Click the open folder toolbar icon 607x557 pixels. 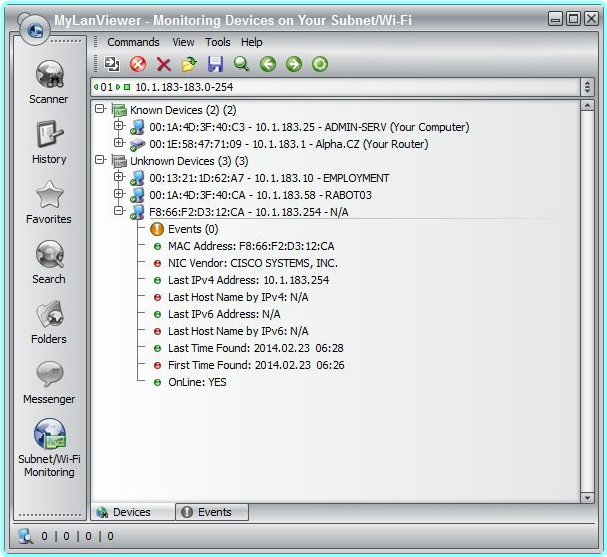[x=189, y=64]
